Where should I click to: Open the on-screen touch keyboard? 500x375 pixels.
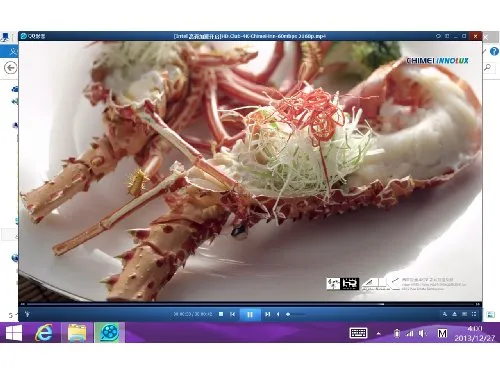[358, 333]
